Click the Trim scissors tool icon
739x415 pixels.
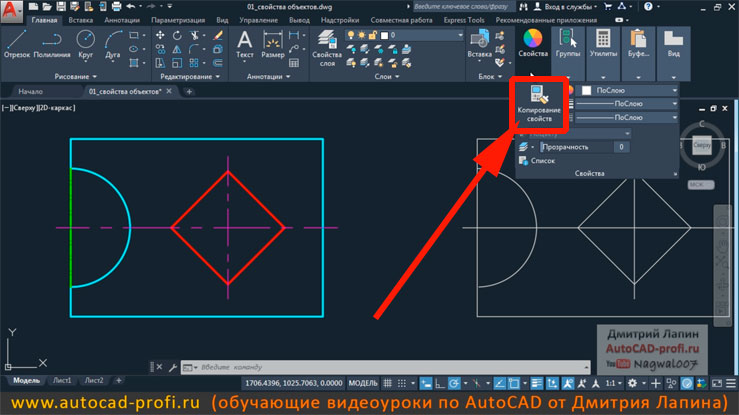coord(194,35)
